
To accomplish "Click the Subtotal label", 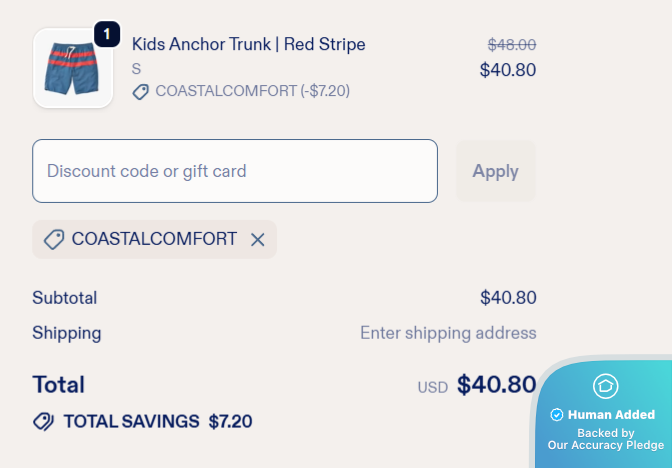I will coord(65,298).
